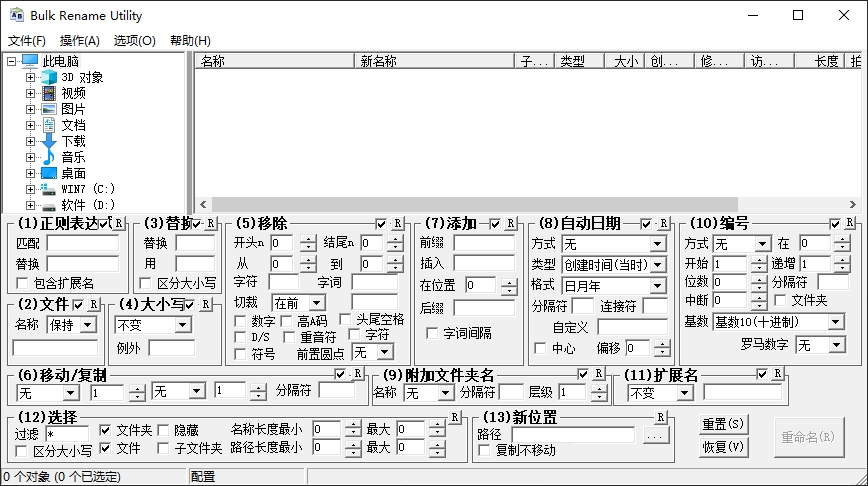Image resolution: width=868 pixels, height=486 pixels.
Task: Expand the 文档 tree node
Action: [x=30, y=125]
